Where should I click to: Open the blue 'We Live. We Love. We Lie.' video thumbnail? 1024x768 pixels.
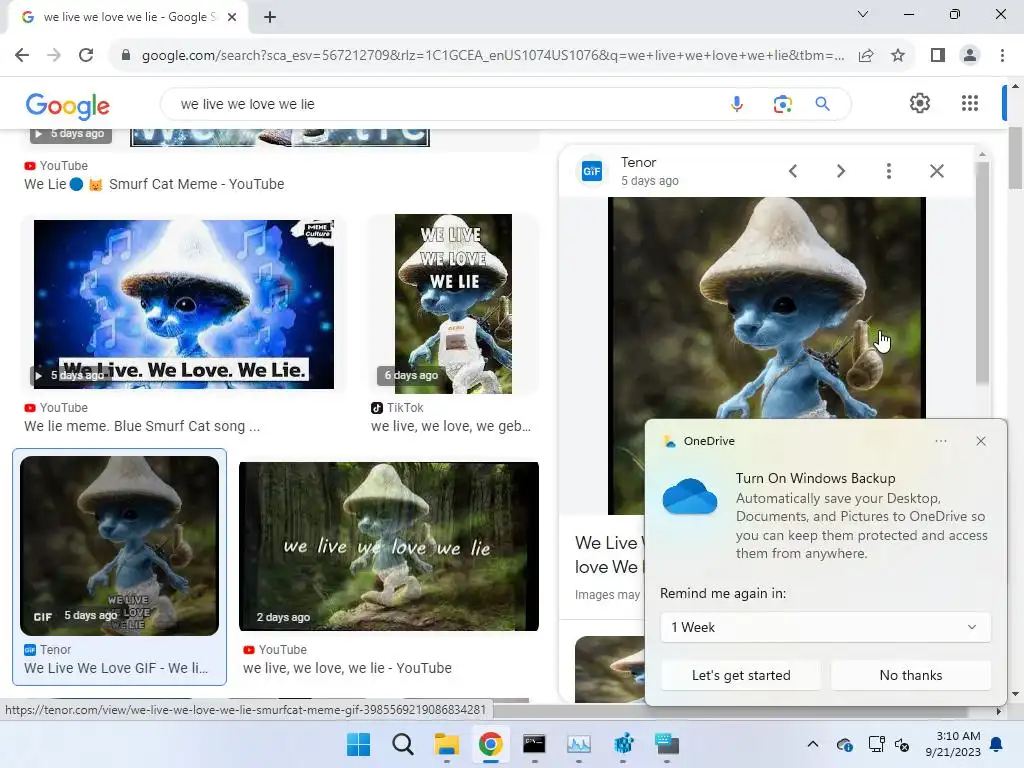point(184,304)
